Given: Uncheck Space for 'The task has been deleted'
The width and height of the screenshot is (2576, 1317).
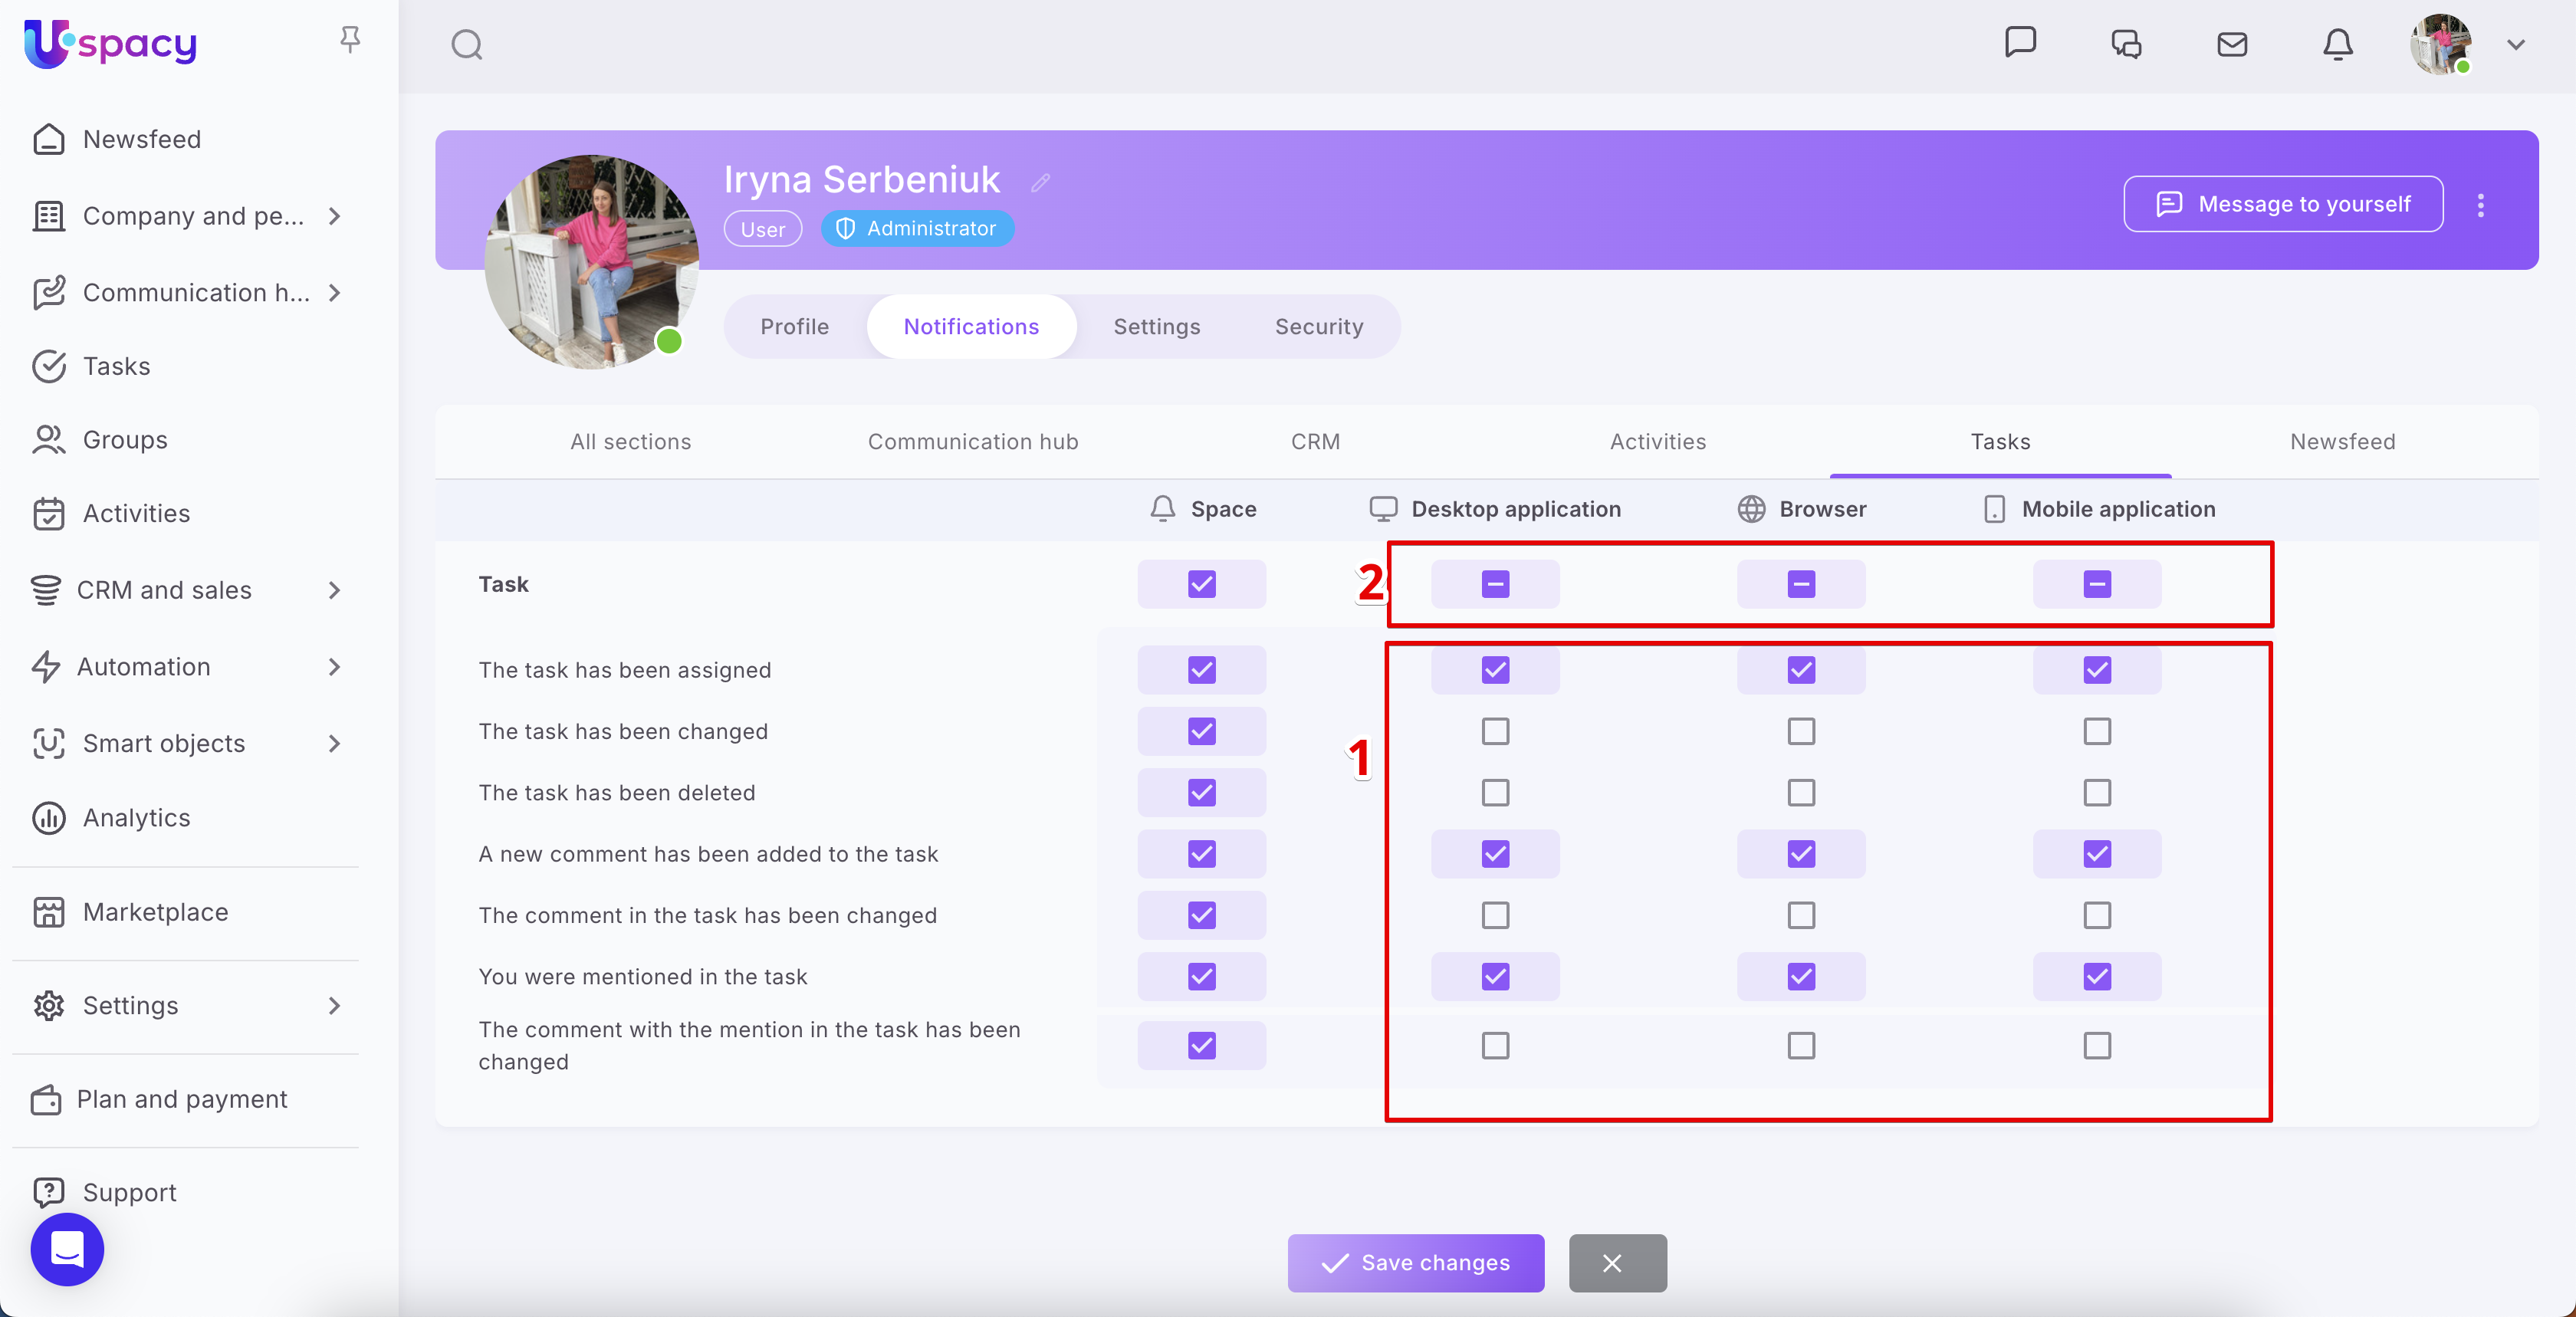Looking at the screenshot, I should coord(1201,793).
